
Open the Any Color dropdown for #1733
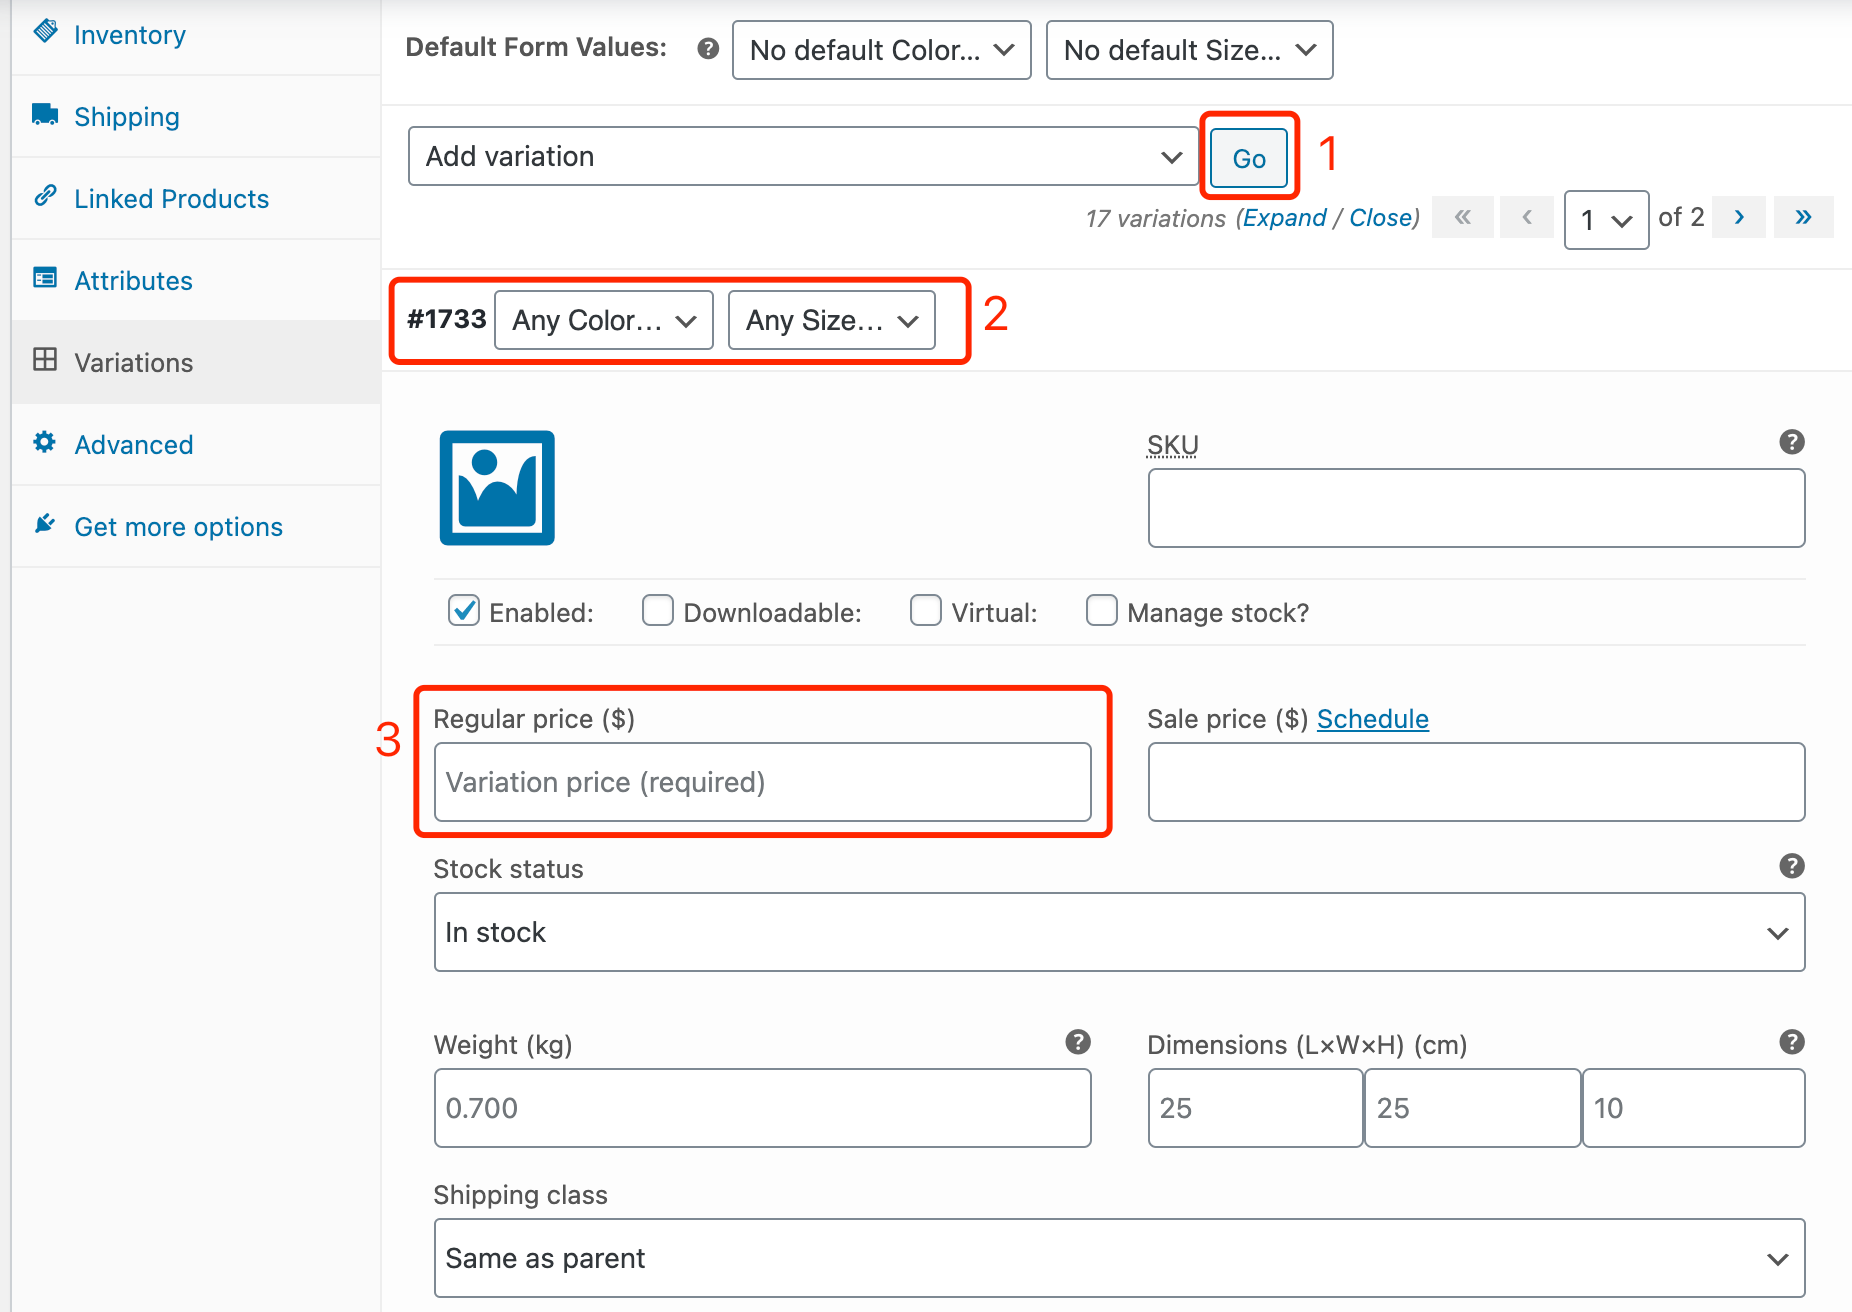(604, 320)
